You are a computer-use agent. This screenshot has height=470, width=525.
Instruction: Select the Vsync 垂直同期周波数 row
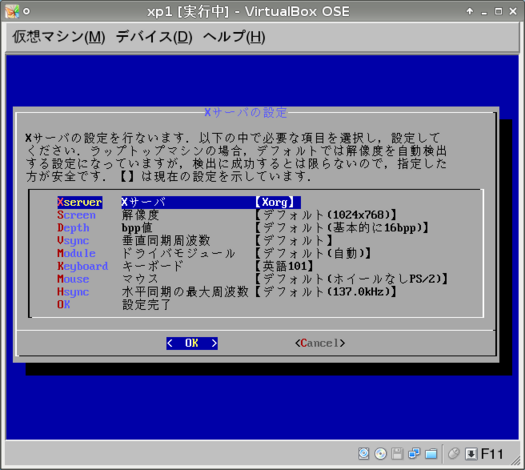click(195, 240)
